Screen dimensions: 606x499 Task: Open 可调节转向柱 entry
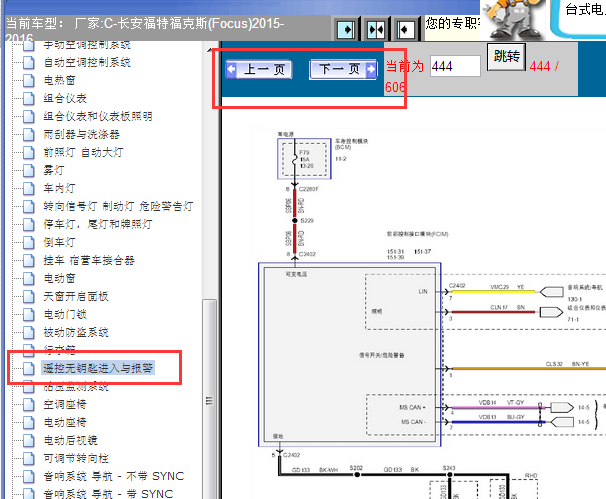coord(76,458)
